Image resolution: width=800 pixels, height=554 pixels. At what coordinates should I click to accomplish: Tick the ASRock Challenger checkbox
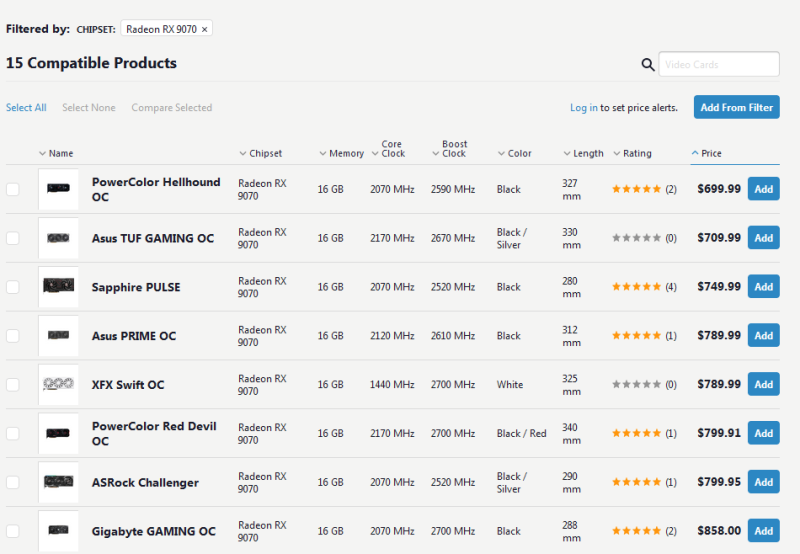point(13,483)
